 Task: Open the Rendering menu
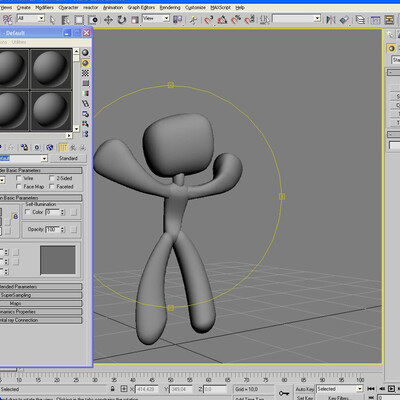tap(170, 7)
